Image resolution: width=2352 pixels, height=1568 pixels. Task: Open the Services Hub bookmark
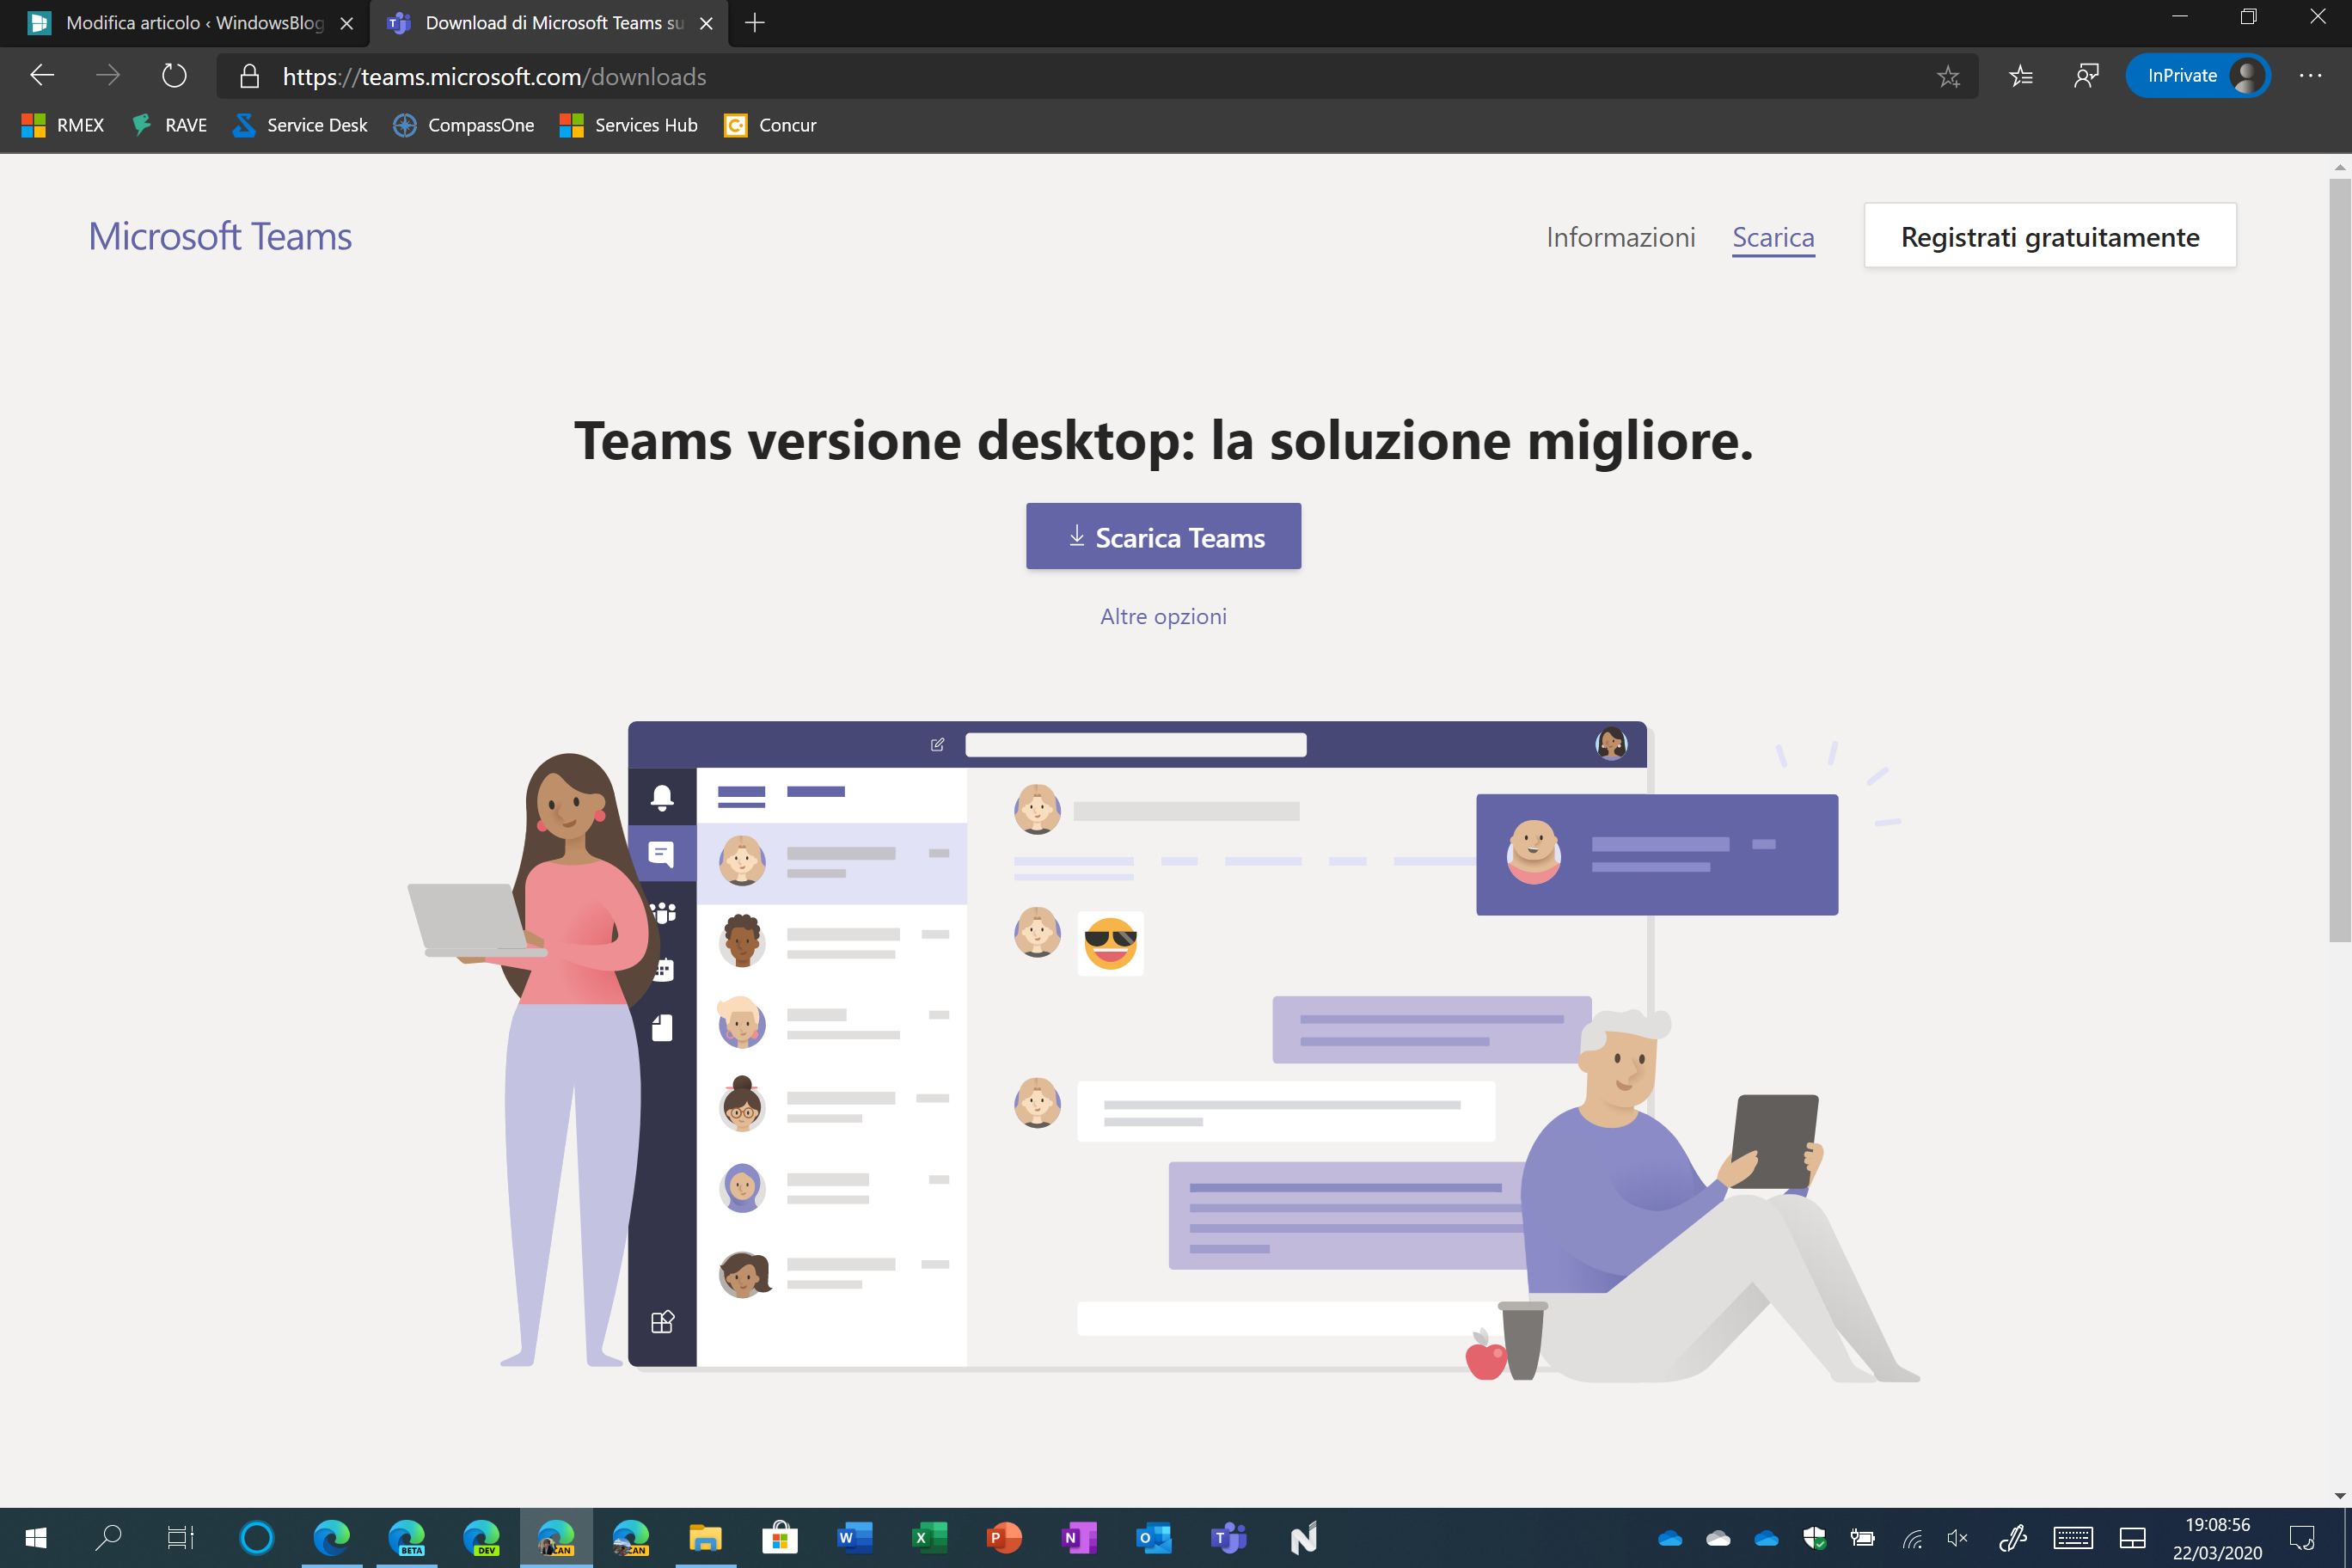pyautogui.click(x=628, y=125)
